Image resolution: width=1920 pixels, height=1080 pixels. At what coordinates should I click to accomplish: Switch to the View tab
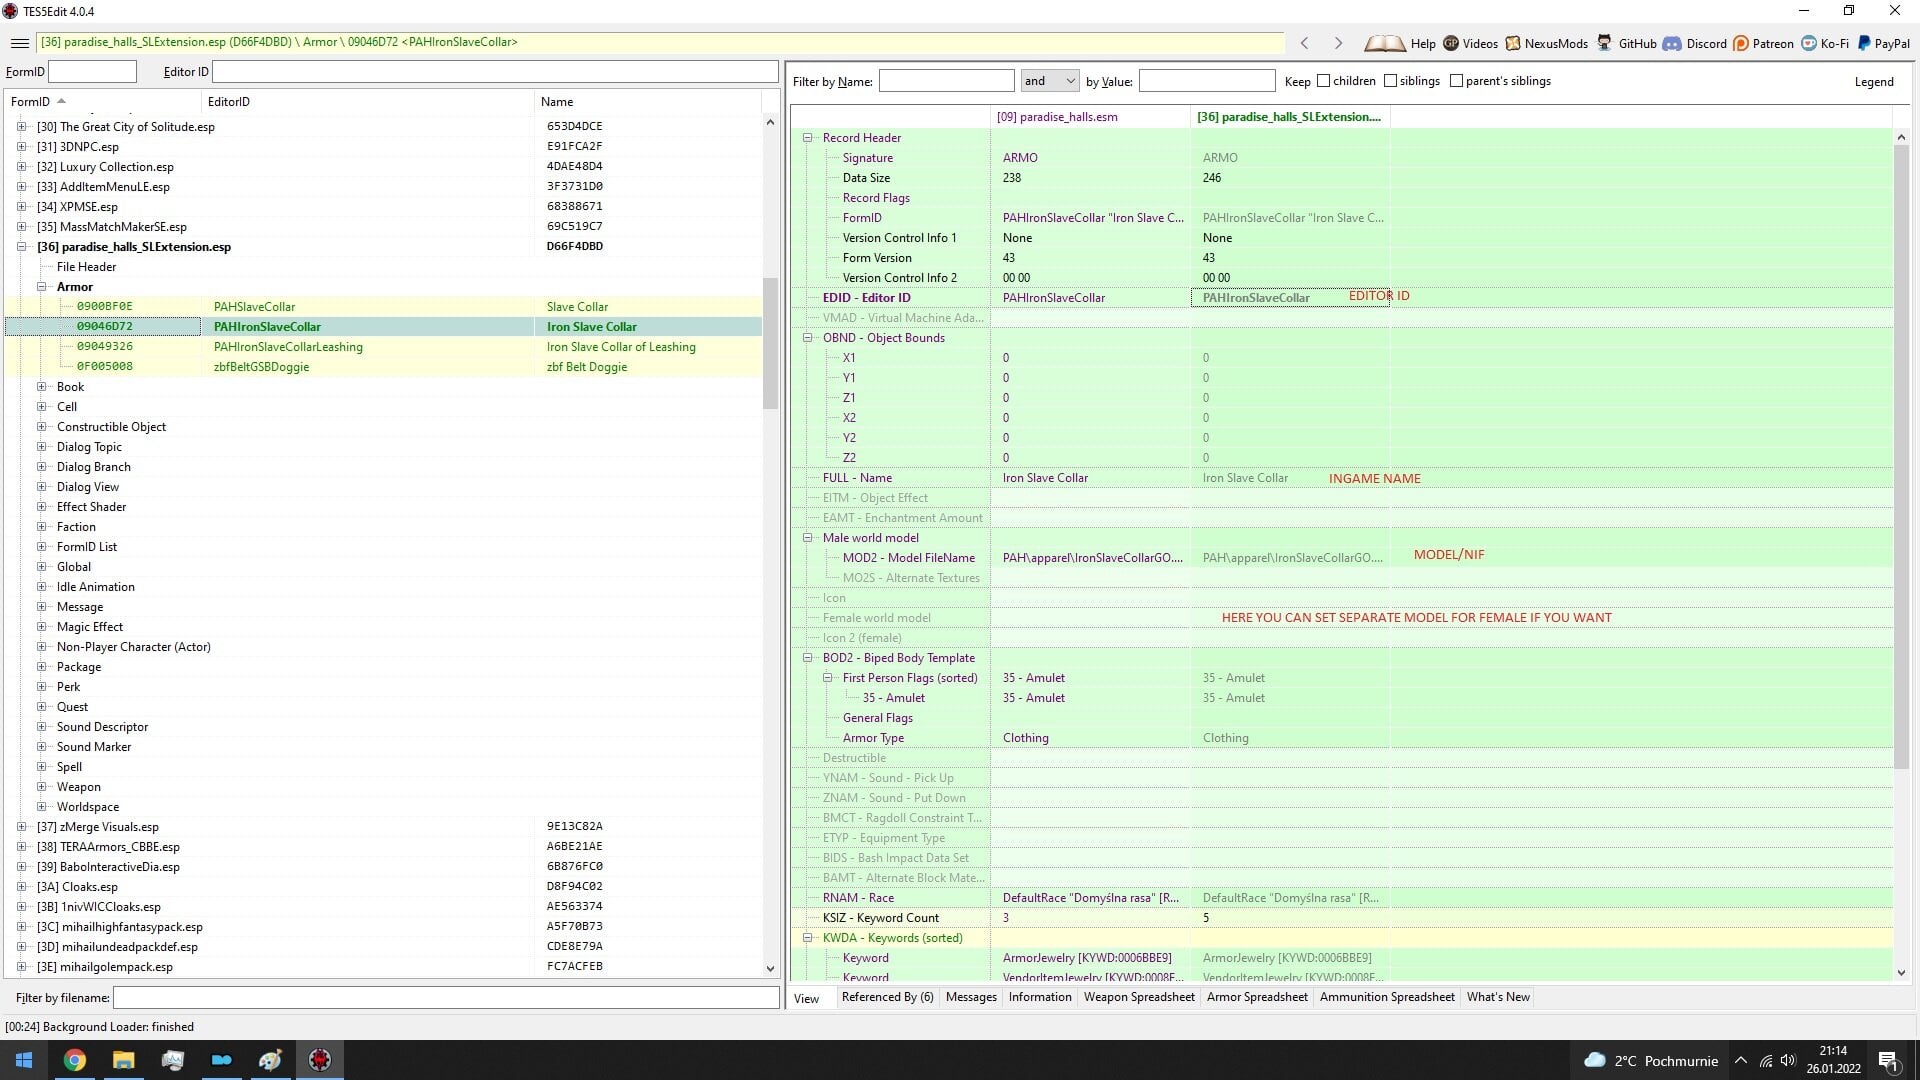coord(807,998)
